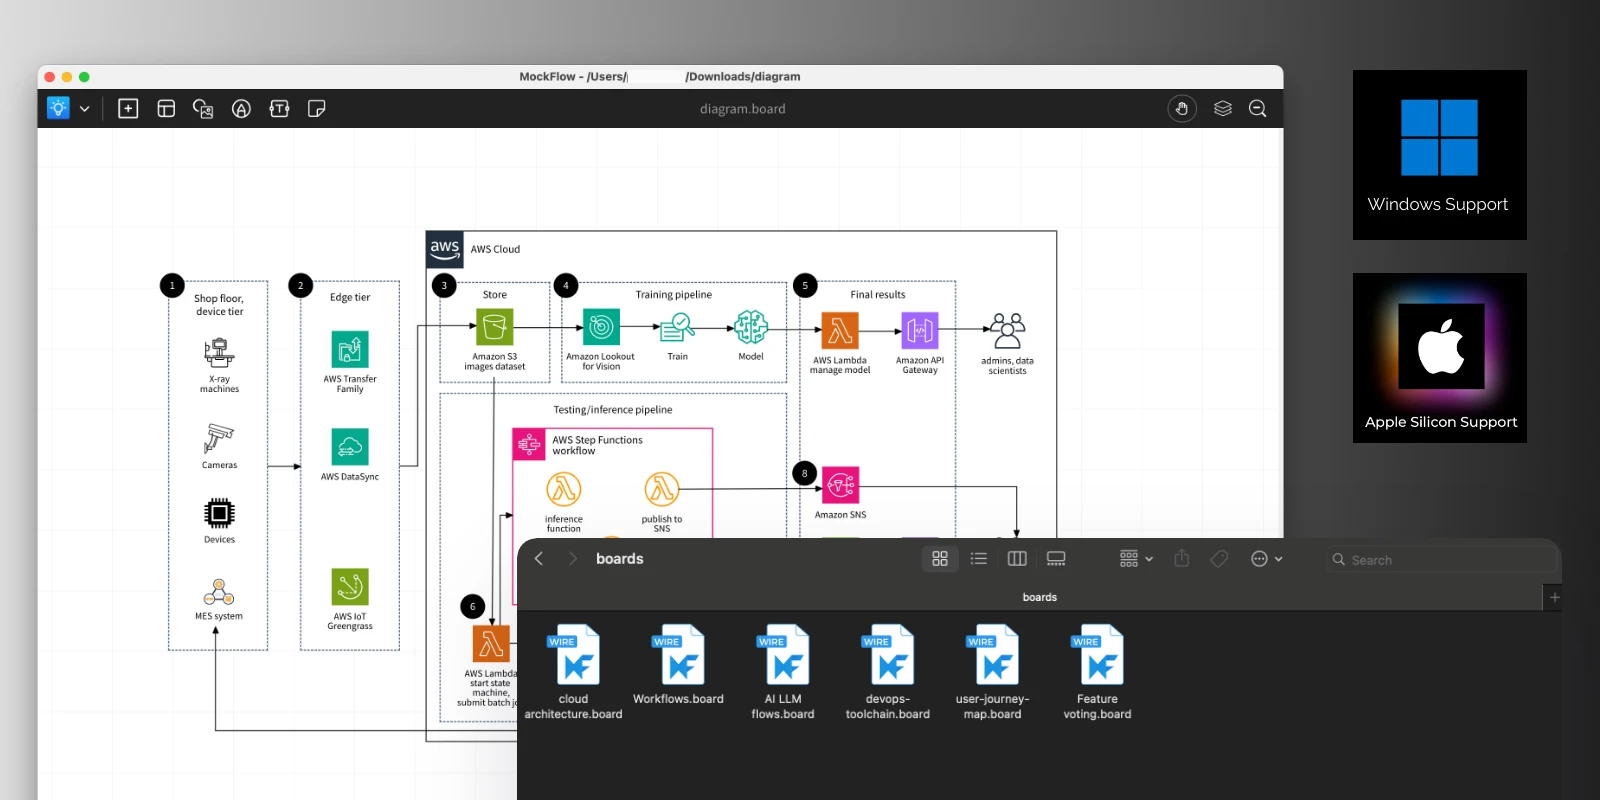Click the Windows Support tile
The image size is (1600, 800).
click(x=1440, y=155)
